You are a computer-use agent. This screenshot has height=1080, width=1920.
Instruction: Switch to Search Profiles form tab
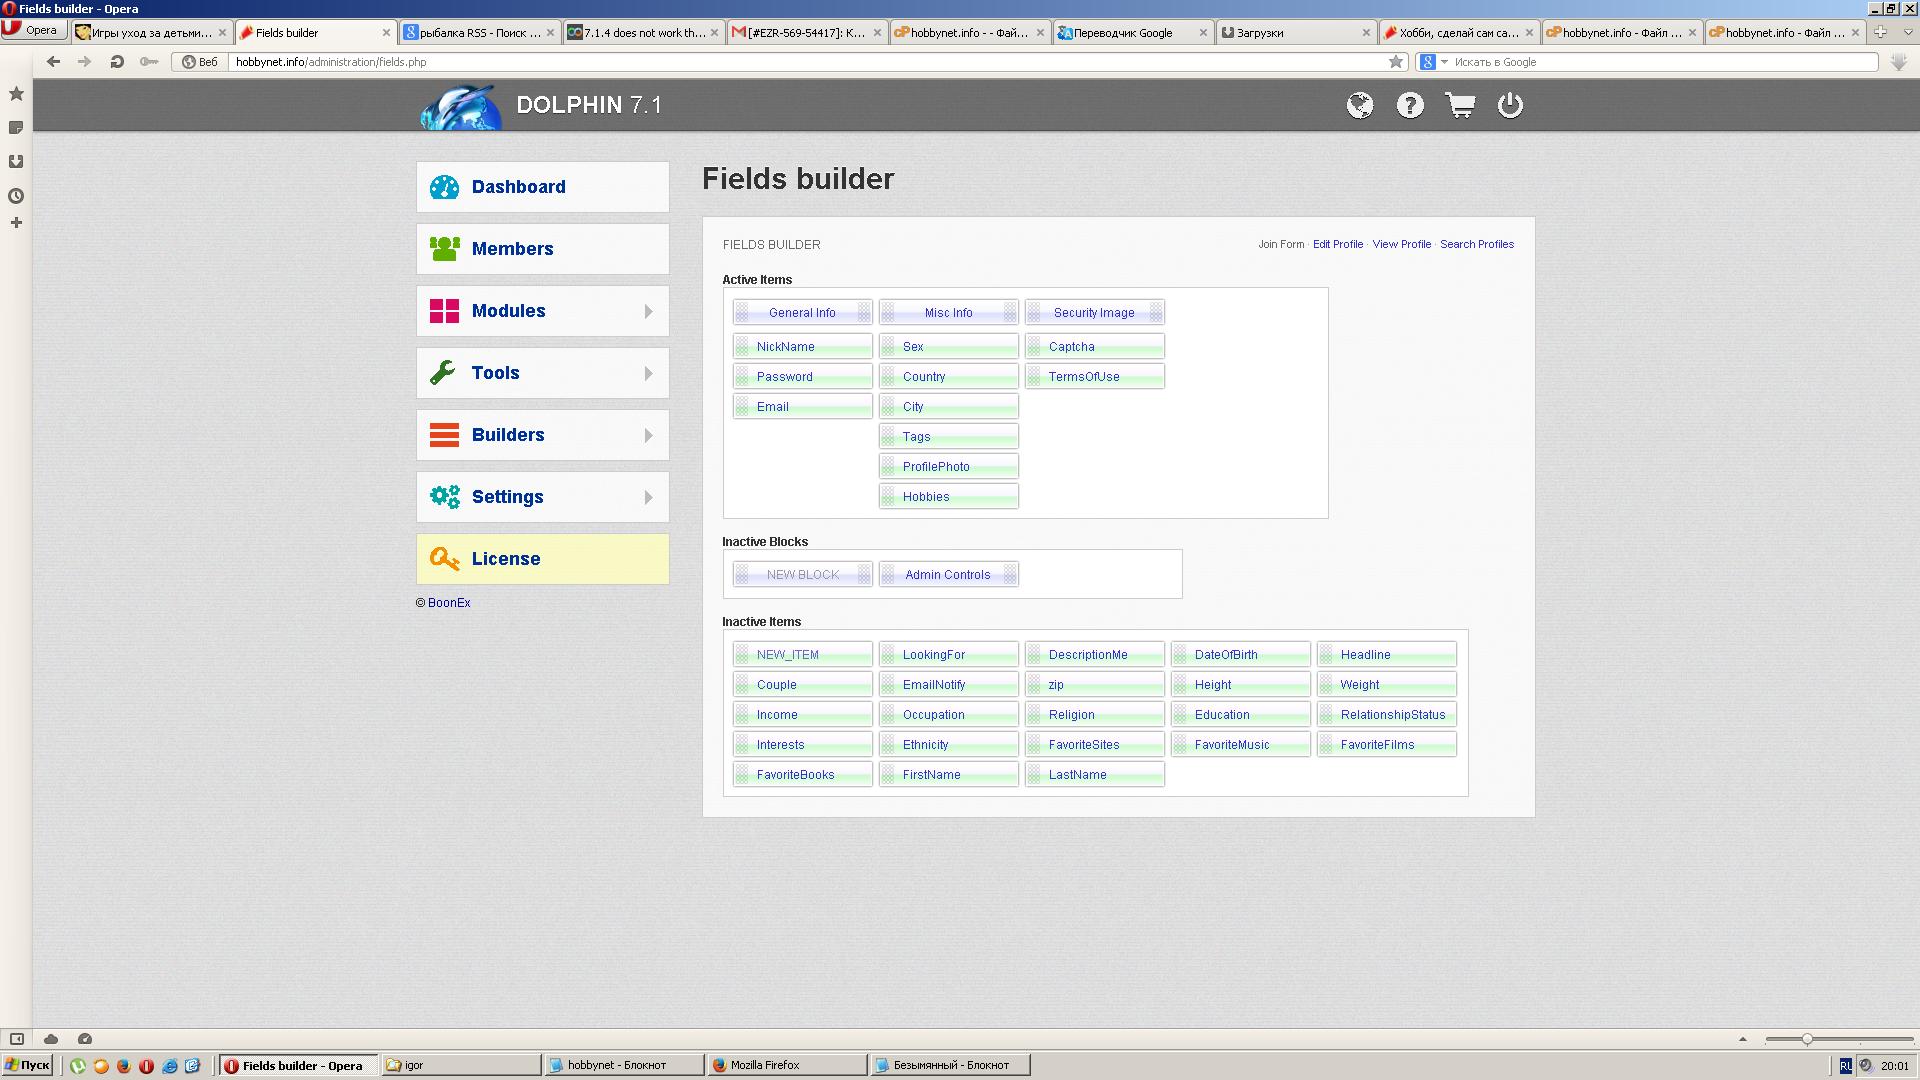point(1476,244)
